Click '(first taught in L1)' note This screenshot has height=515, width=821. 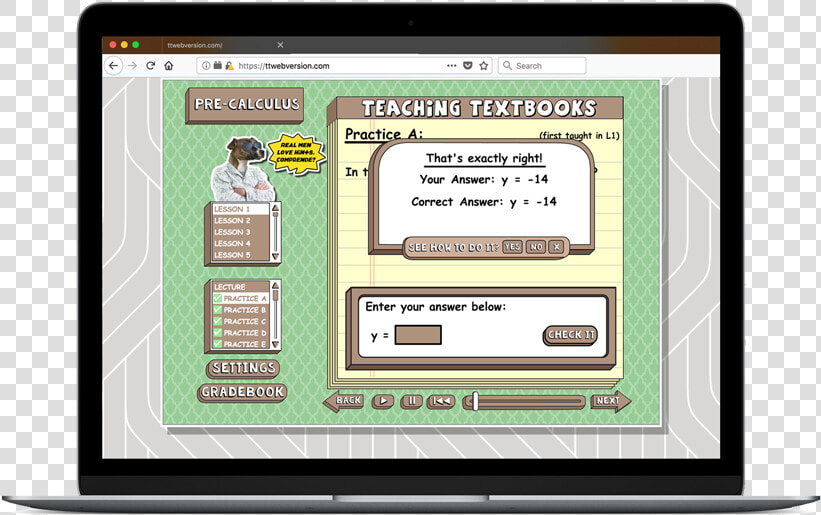(579, 136)
